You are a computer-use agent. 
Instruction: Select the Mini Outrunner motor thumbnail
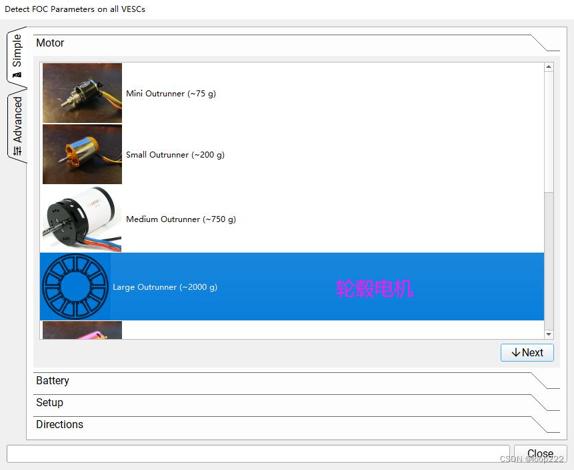point(82,93)
